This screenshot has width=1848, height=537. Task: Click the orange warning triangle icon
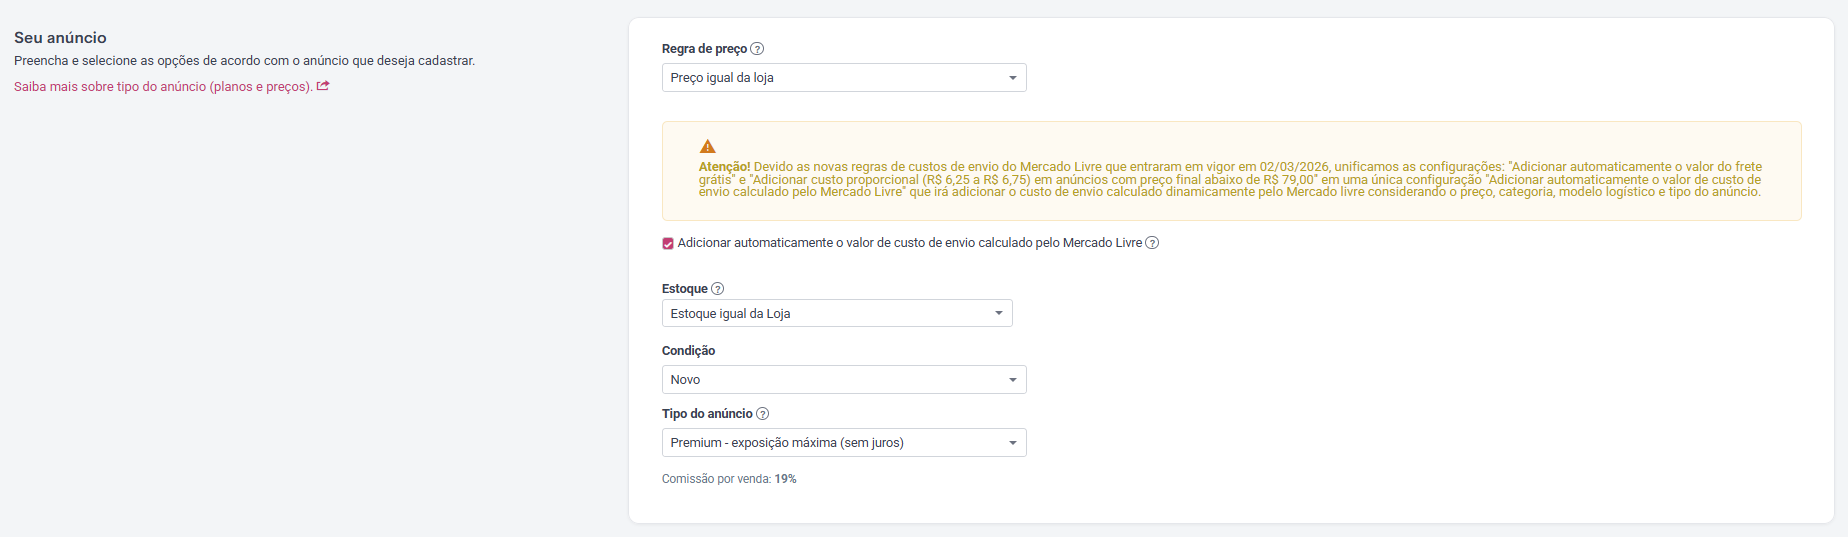click(x=707, y=147)
